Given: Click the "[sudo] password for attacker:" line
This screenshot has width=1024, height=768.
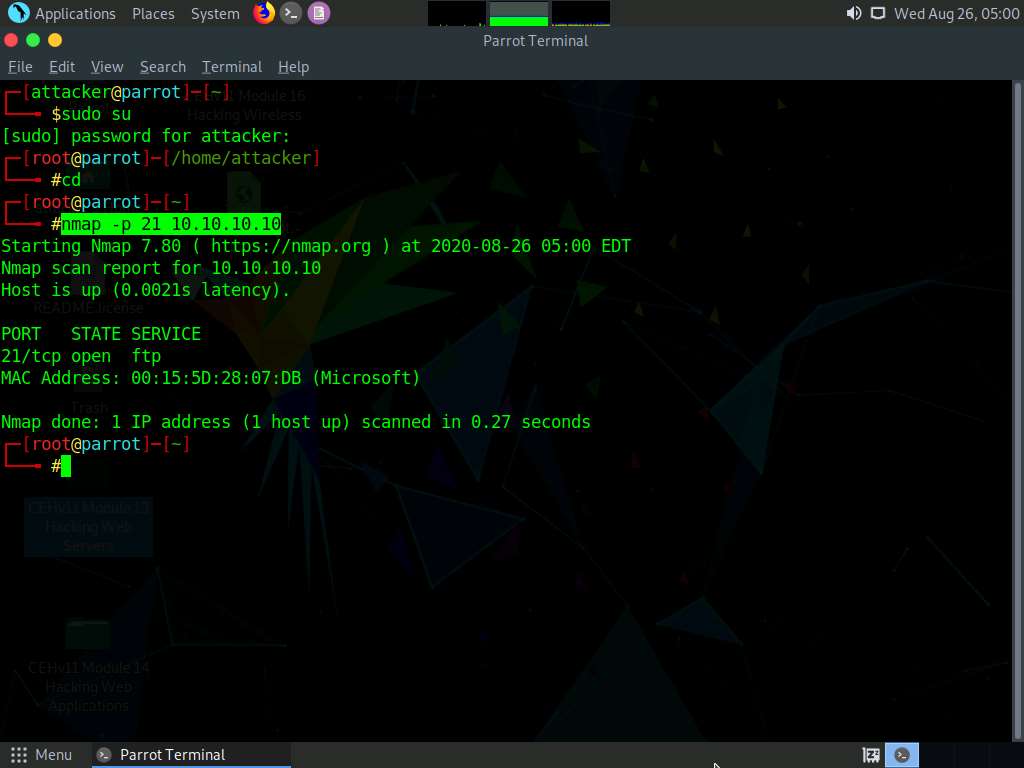Looking at the screenshot, I should click(146, 136).
